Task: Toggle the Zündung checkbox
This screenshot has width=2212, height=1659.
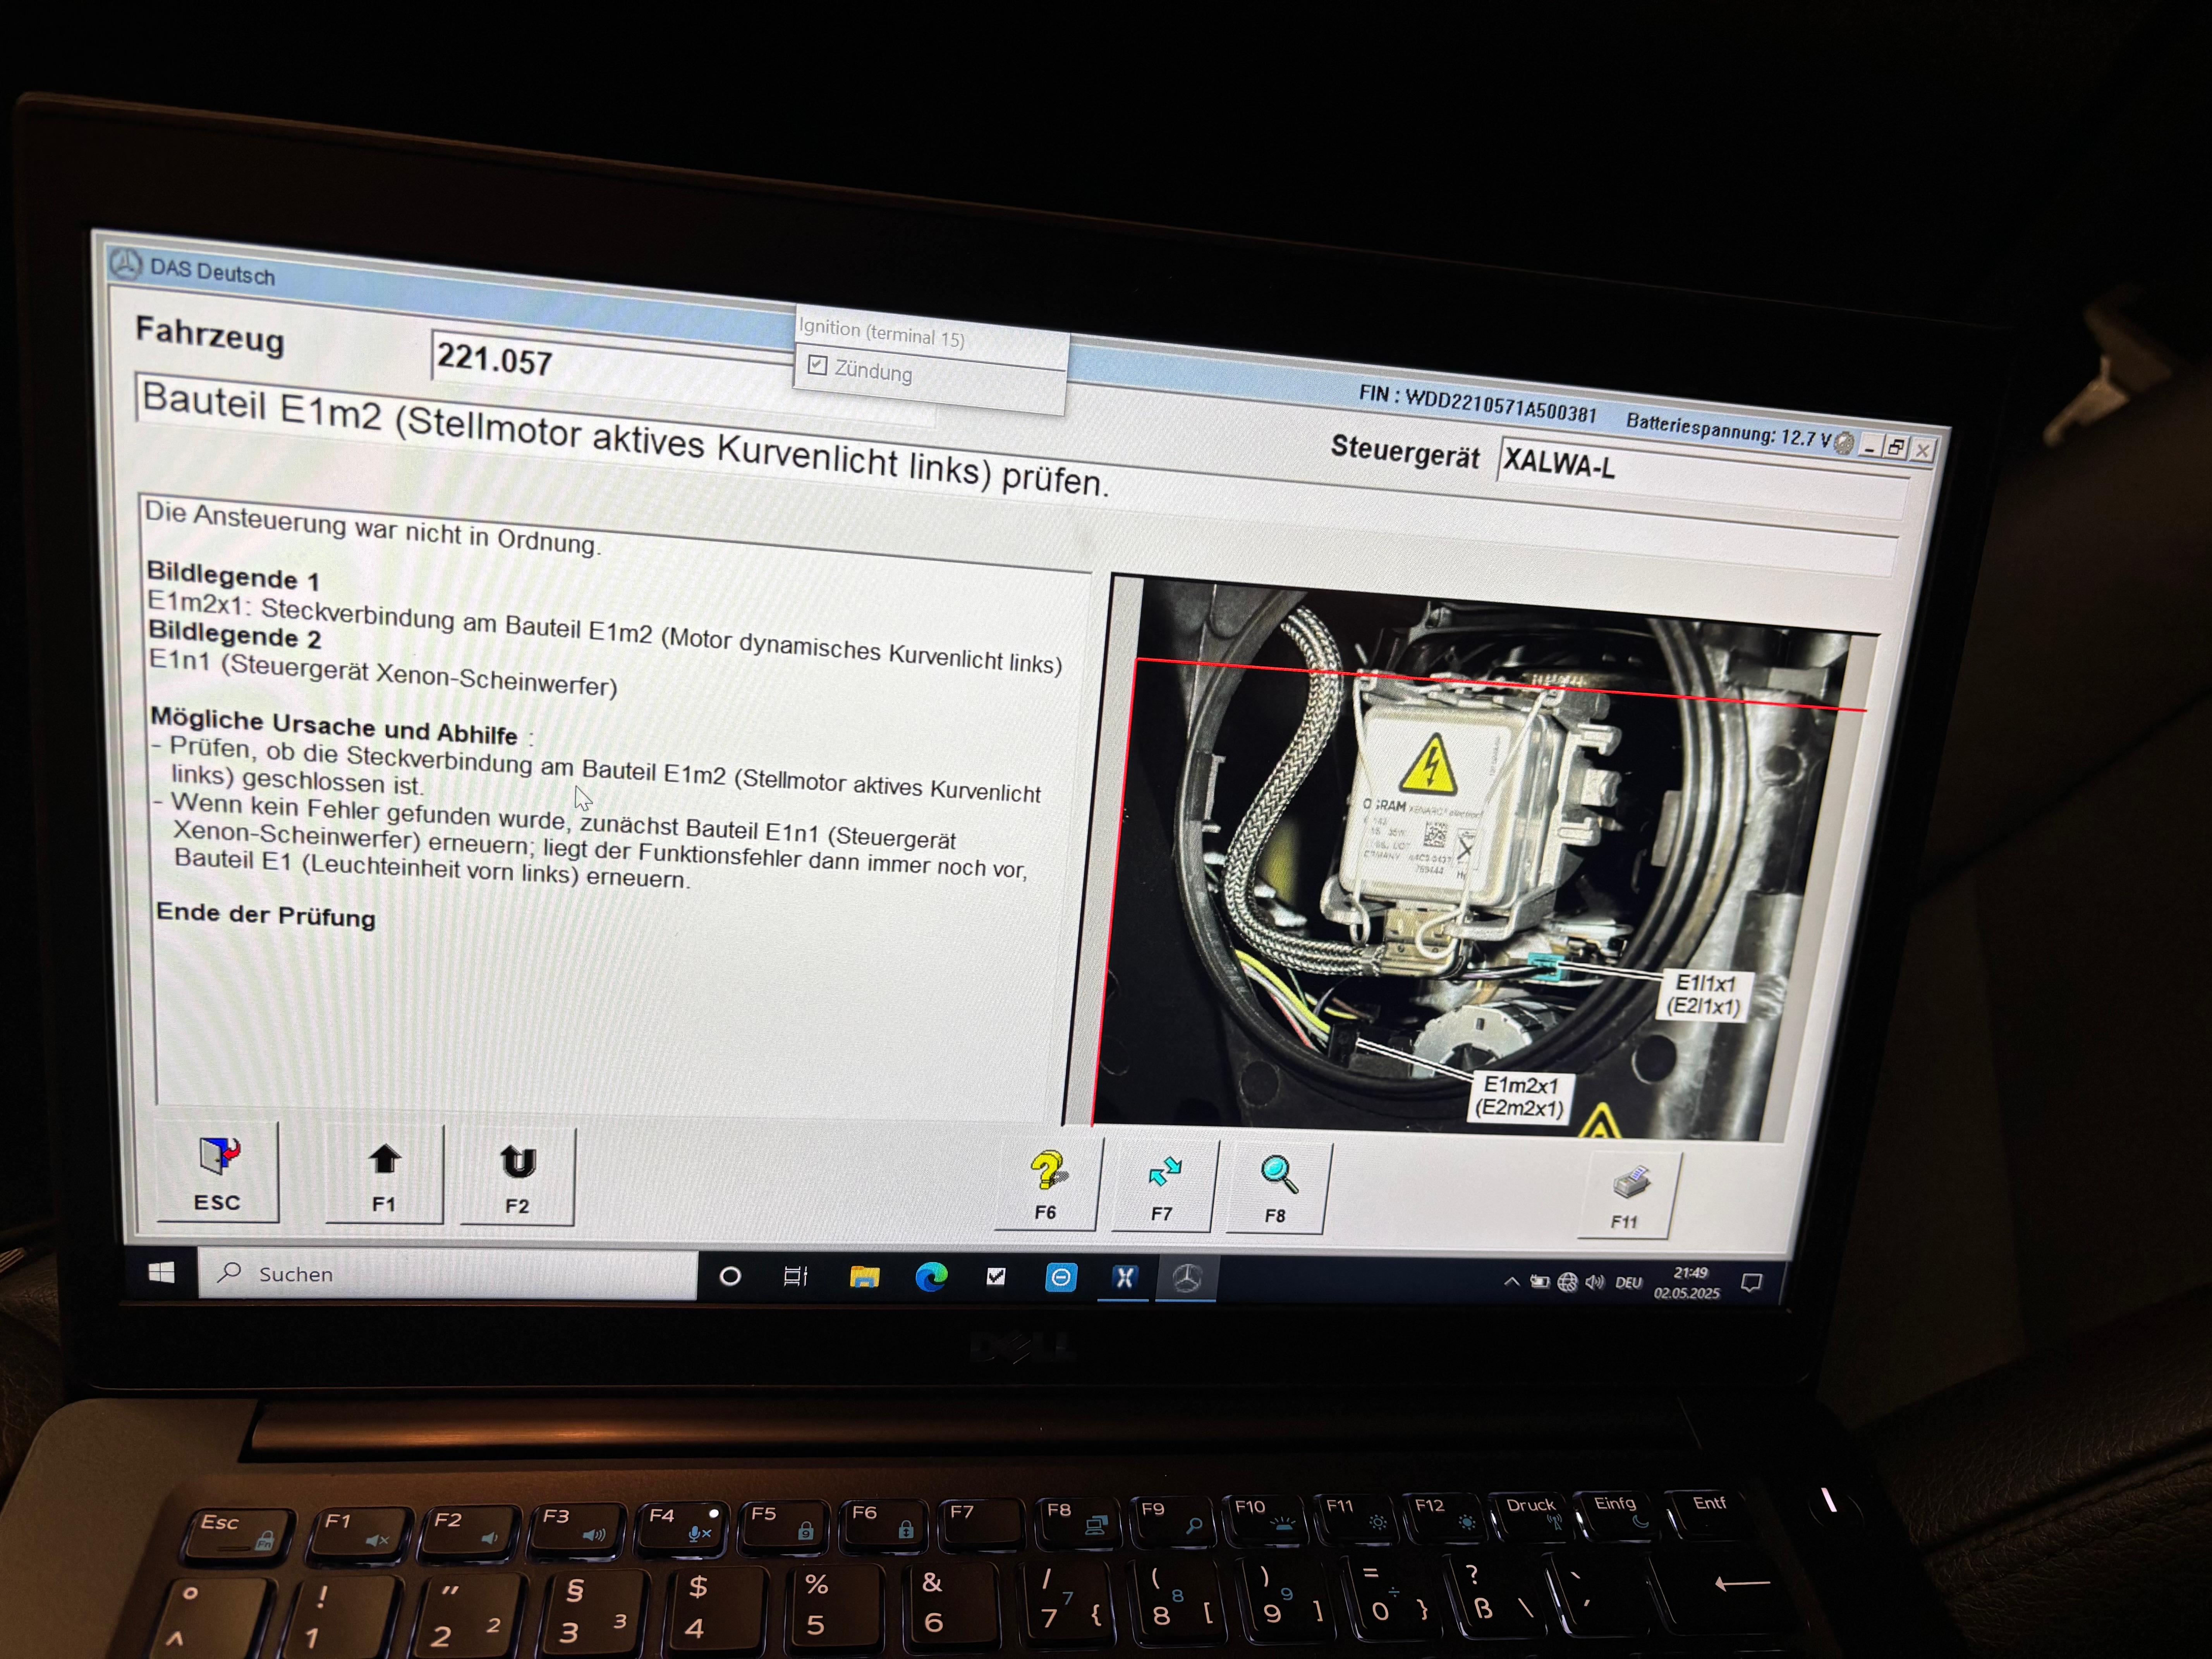Action: pos(817,365)
